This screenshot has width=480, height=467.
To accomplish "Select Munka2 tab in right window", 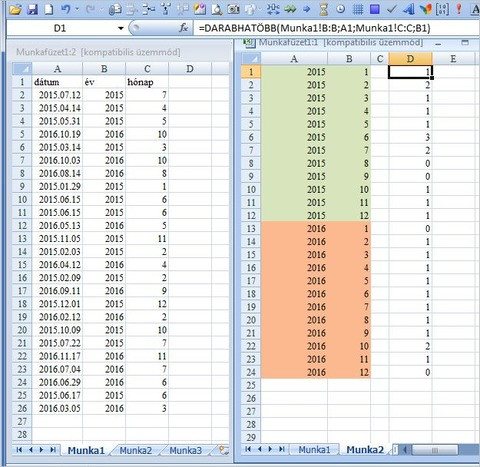I will tap(365, 449).
